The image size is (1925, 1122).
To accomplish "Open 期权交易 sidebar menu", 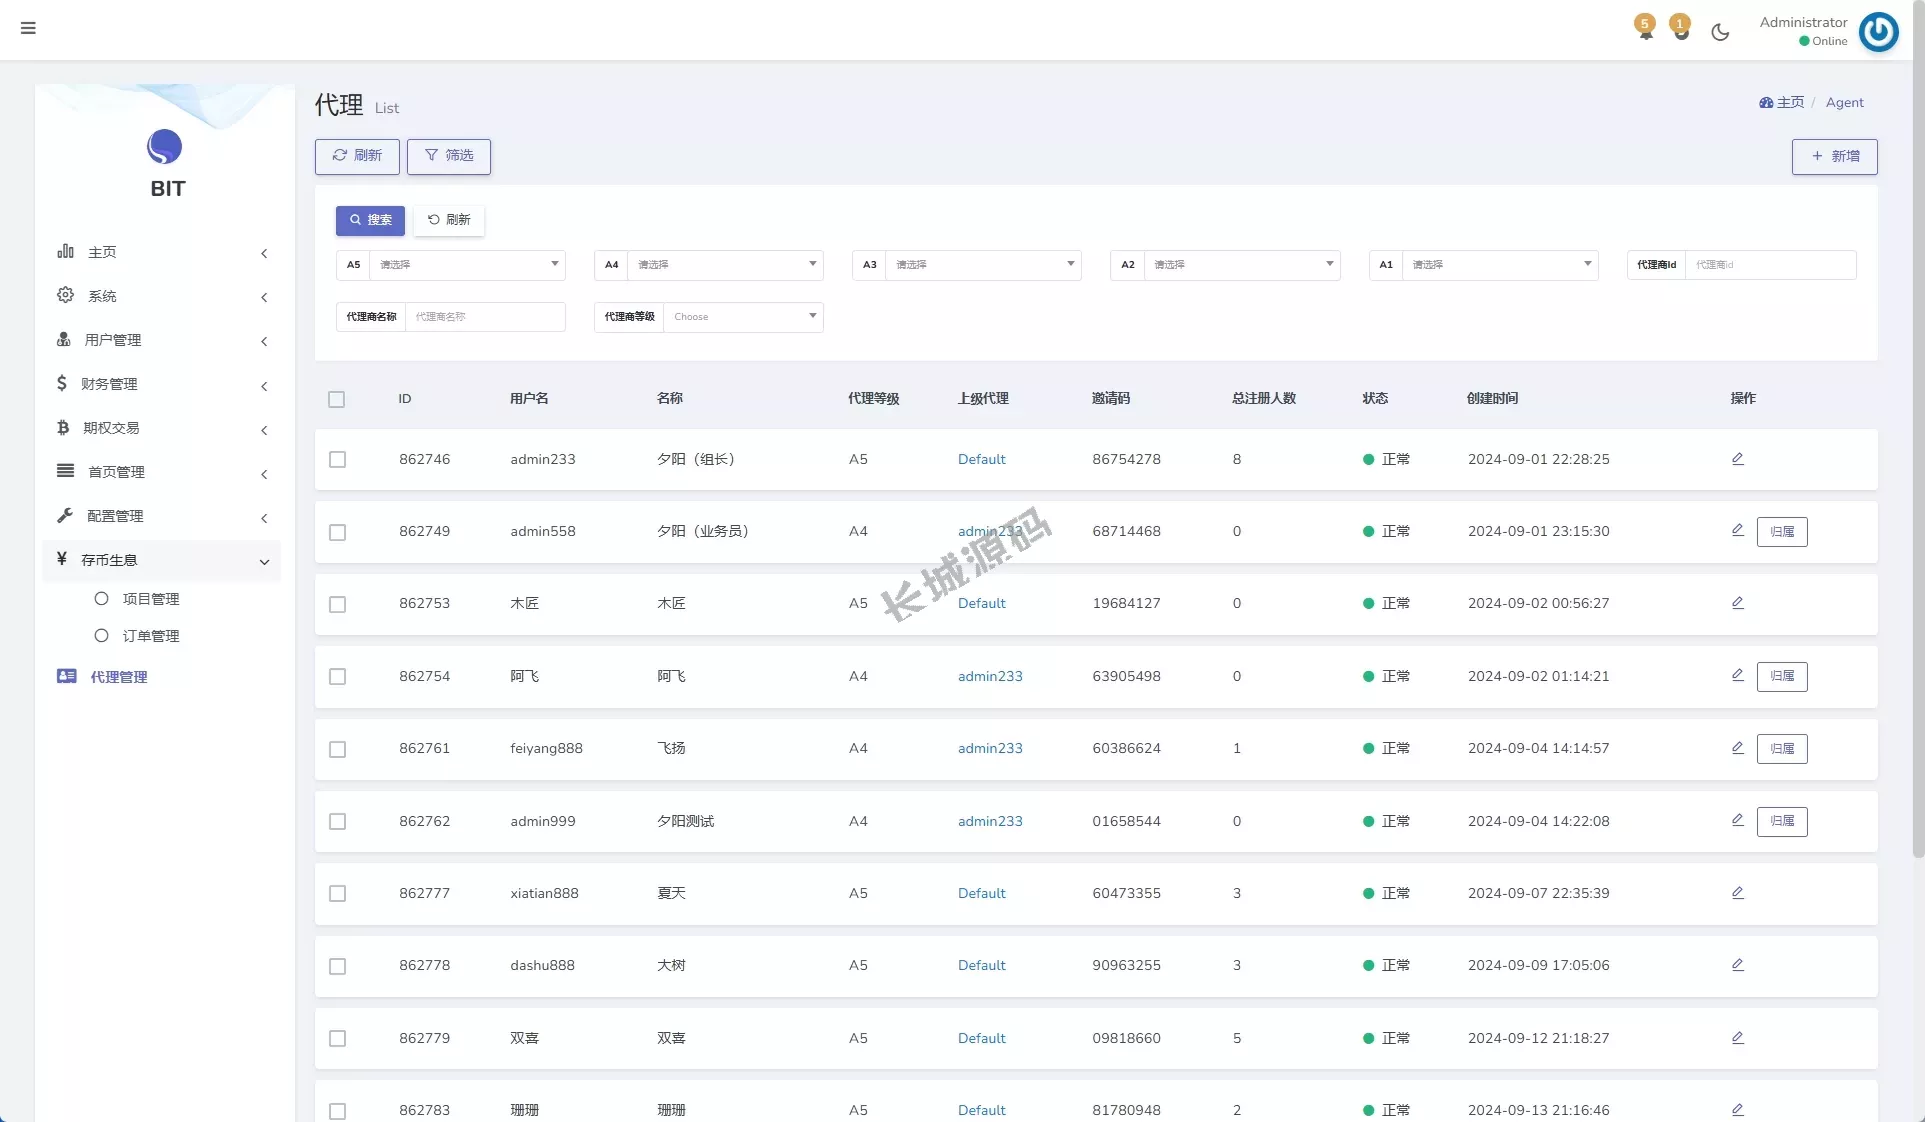I will click(x=162, y=428).
